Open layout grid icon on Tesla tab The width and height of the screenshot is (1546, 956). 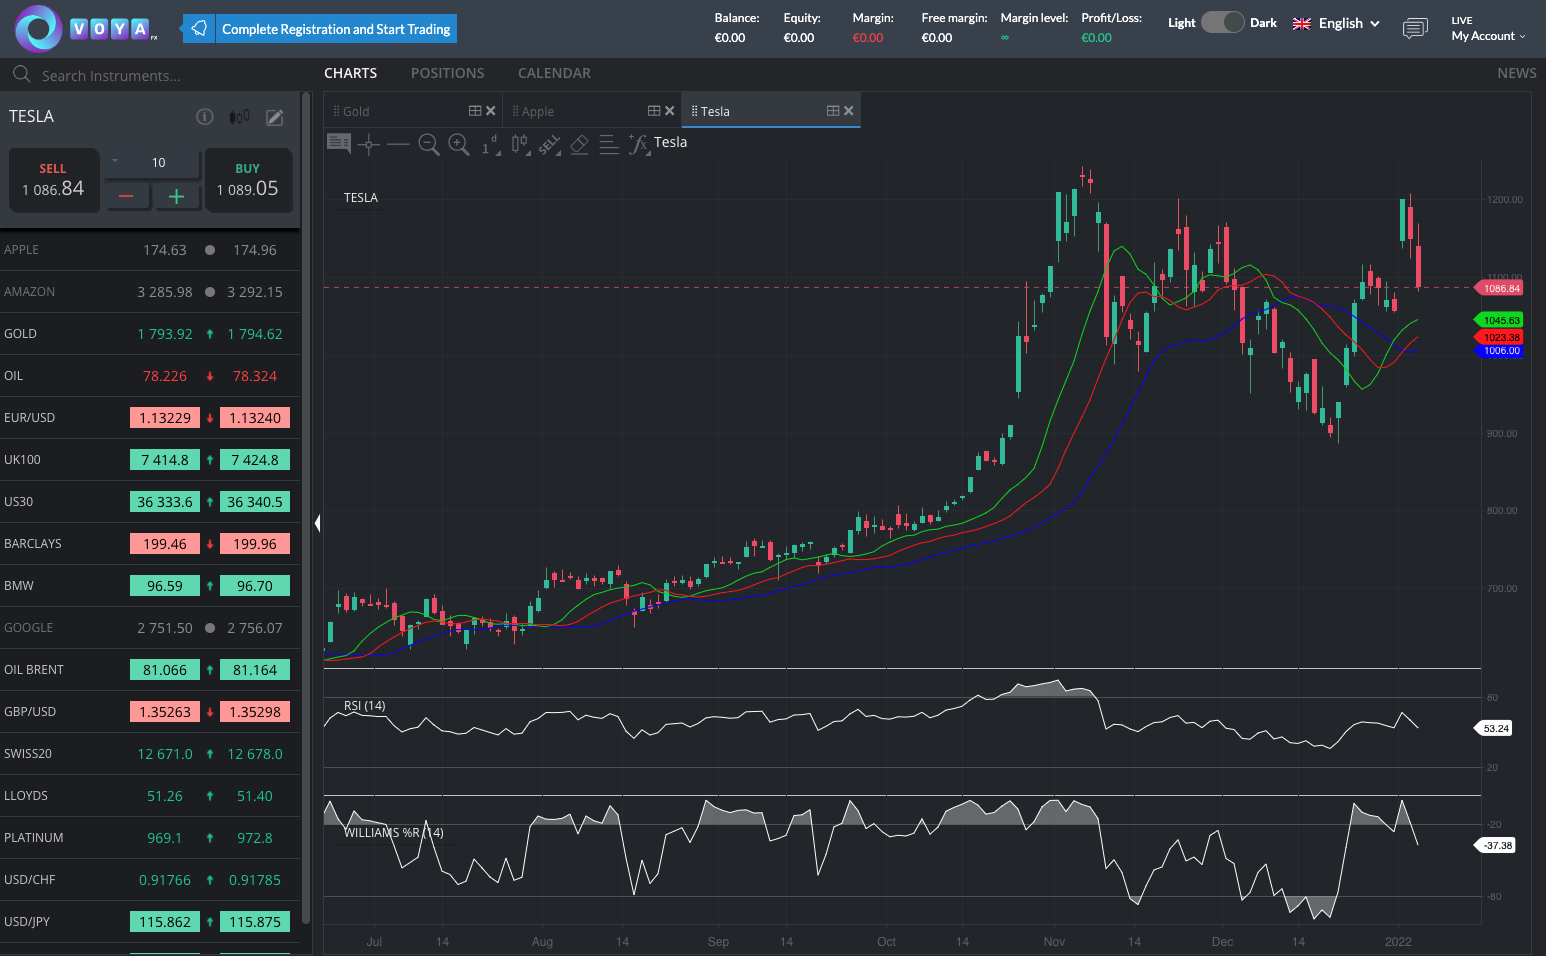(x=833, y=111)
